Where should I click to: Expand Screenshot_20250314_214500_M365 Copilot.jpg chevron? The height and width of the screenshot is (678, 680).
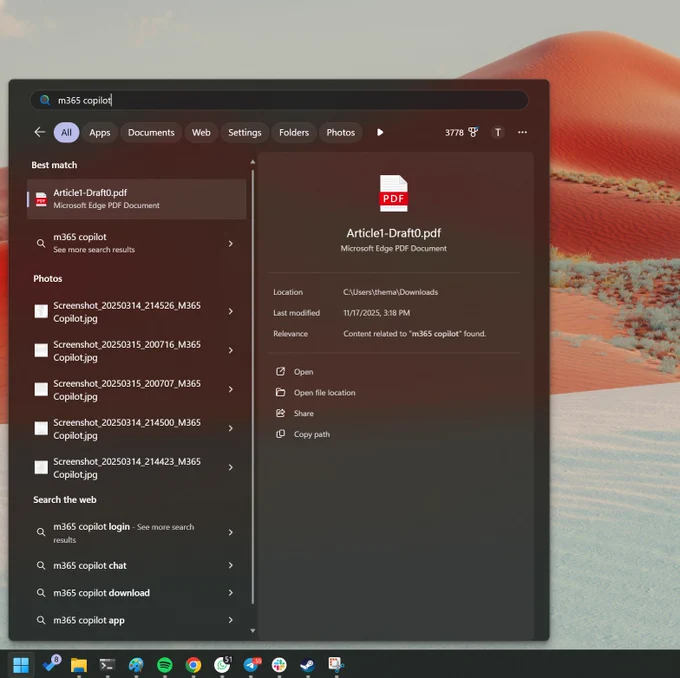[231, 429]
